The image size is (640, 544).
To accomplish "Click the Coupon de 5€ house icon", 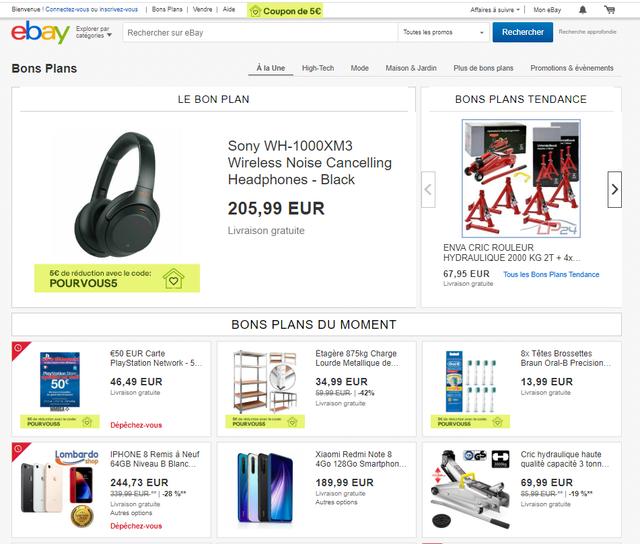I will tap(255, 11).
